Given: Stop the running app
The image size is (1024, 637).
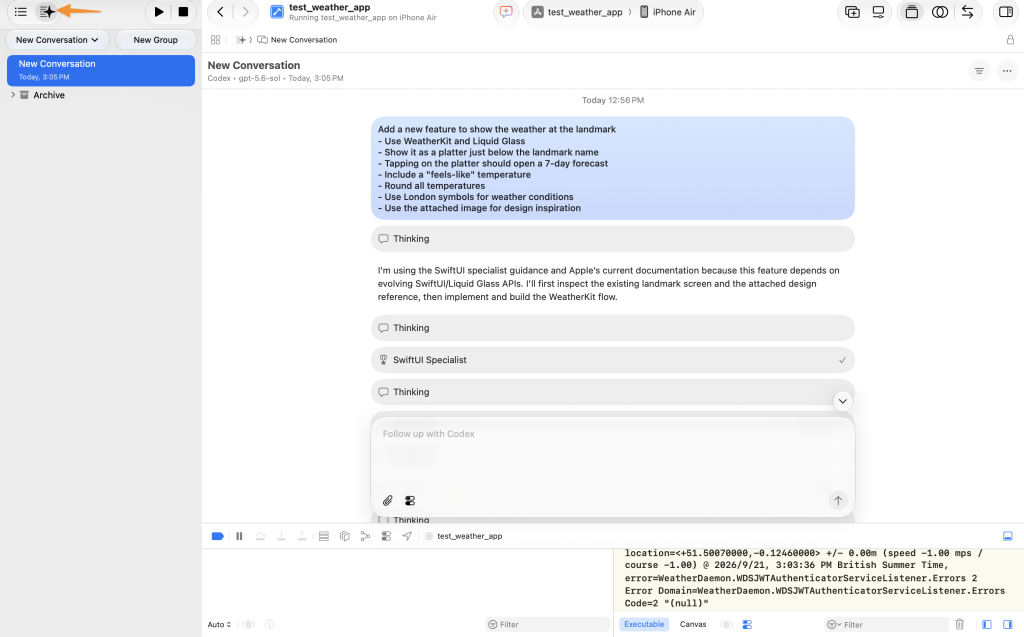Looking at the screenshot, I should [184, 12].
